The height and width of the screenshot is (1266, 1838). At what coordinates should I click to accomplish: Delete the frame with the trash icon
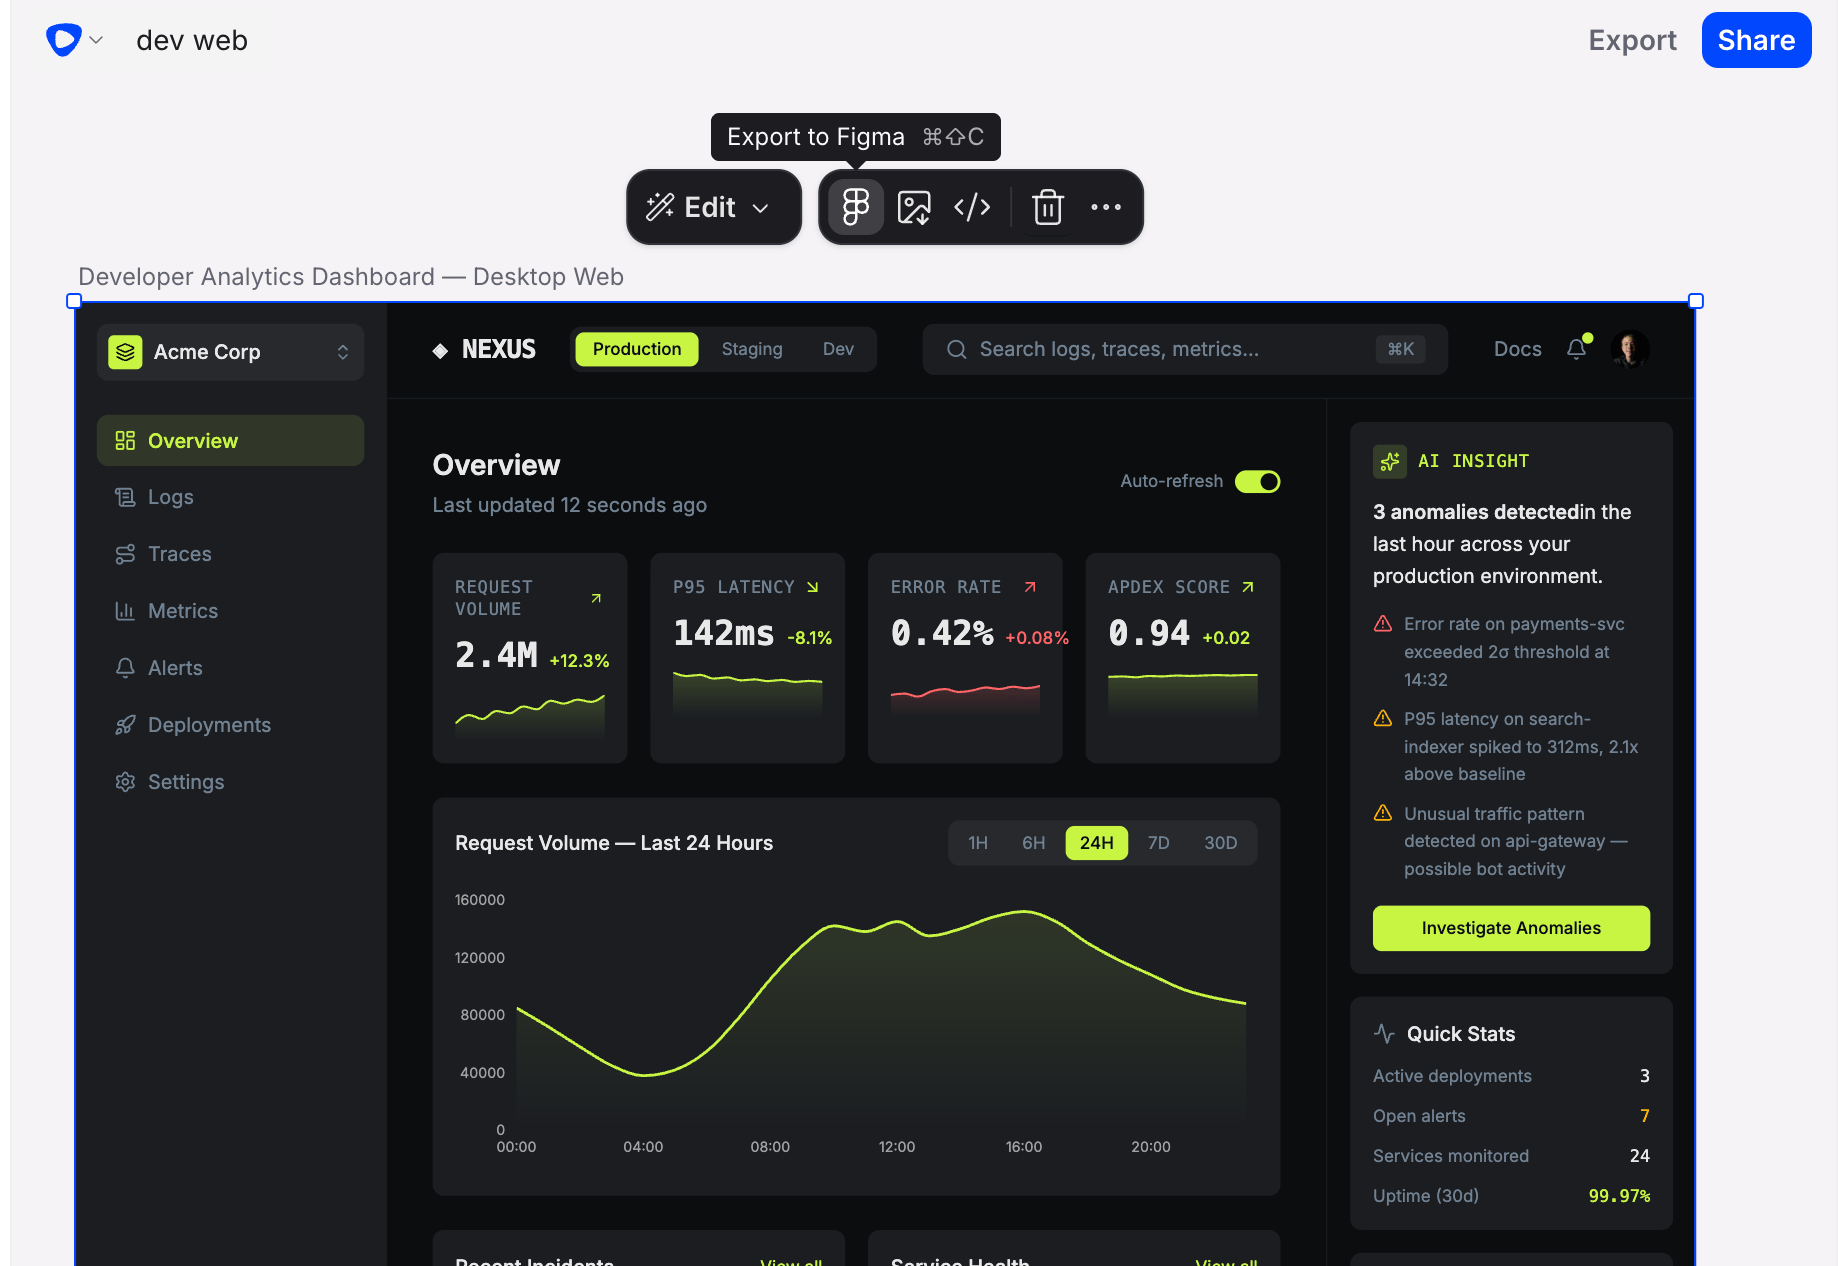pos(1048,207)
